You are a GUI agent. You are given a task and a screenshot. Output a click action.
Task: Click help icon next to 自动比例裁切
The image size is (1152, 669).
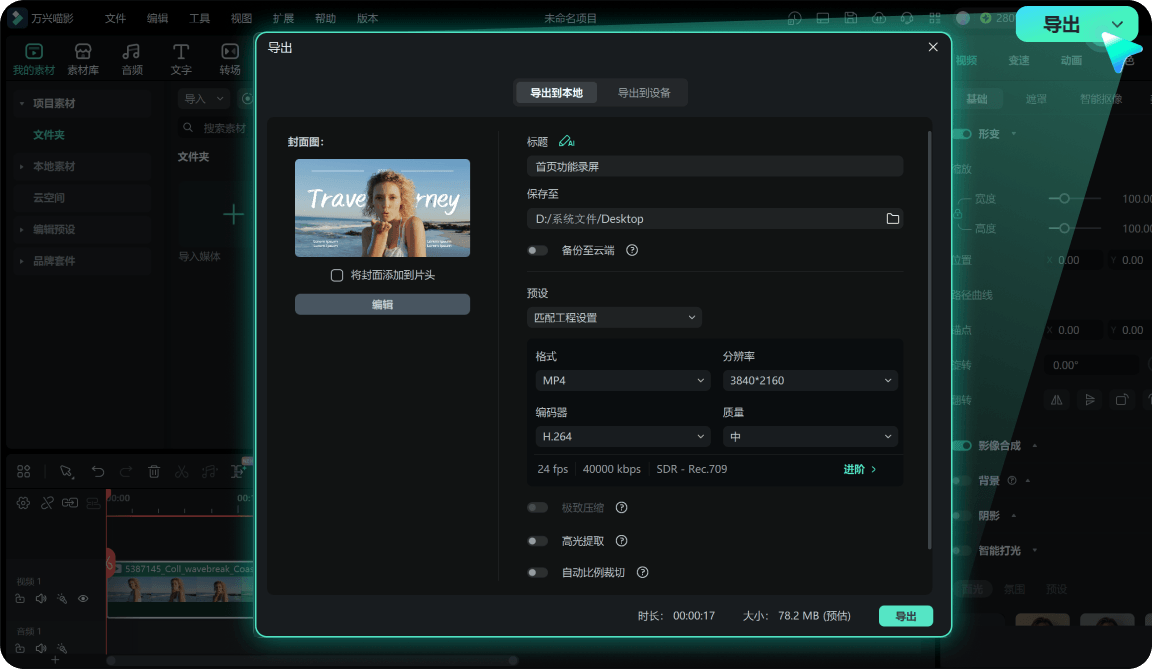(x=643, y=572)
